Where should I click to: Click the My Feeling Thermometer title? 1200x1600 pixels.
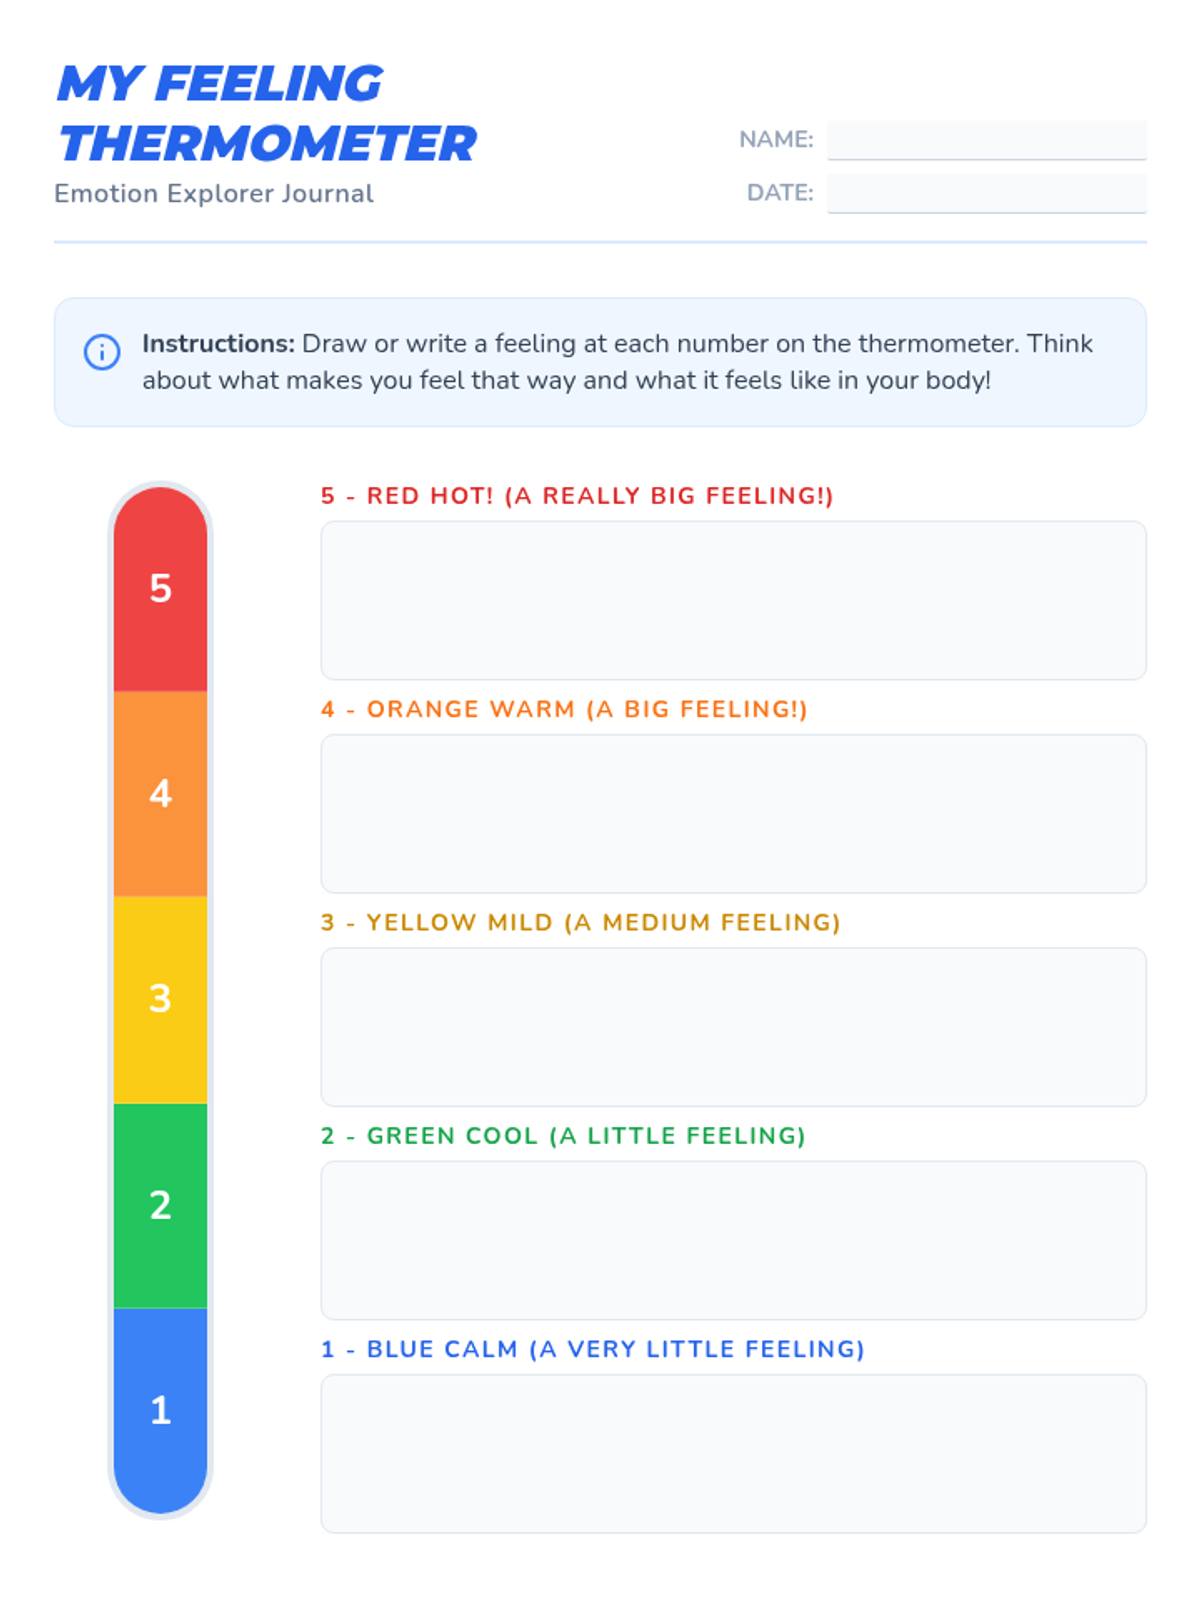click(266, 113)
